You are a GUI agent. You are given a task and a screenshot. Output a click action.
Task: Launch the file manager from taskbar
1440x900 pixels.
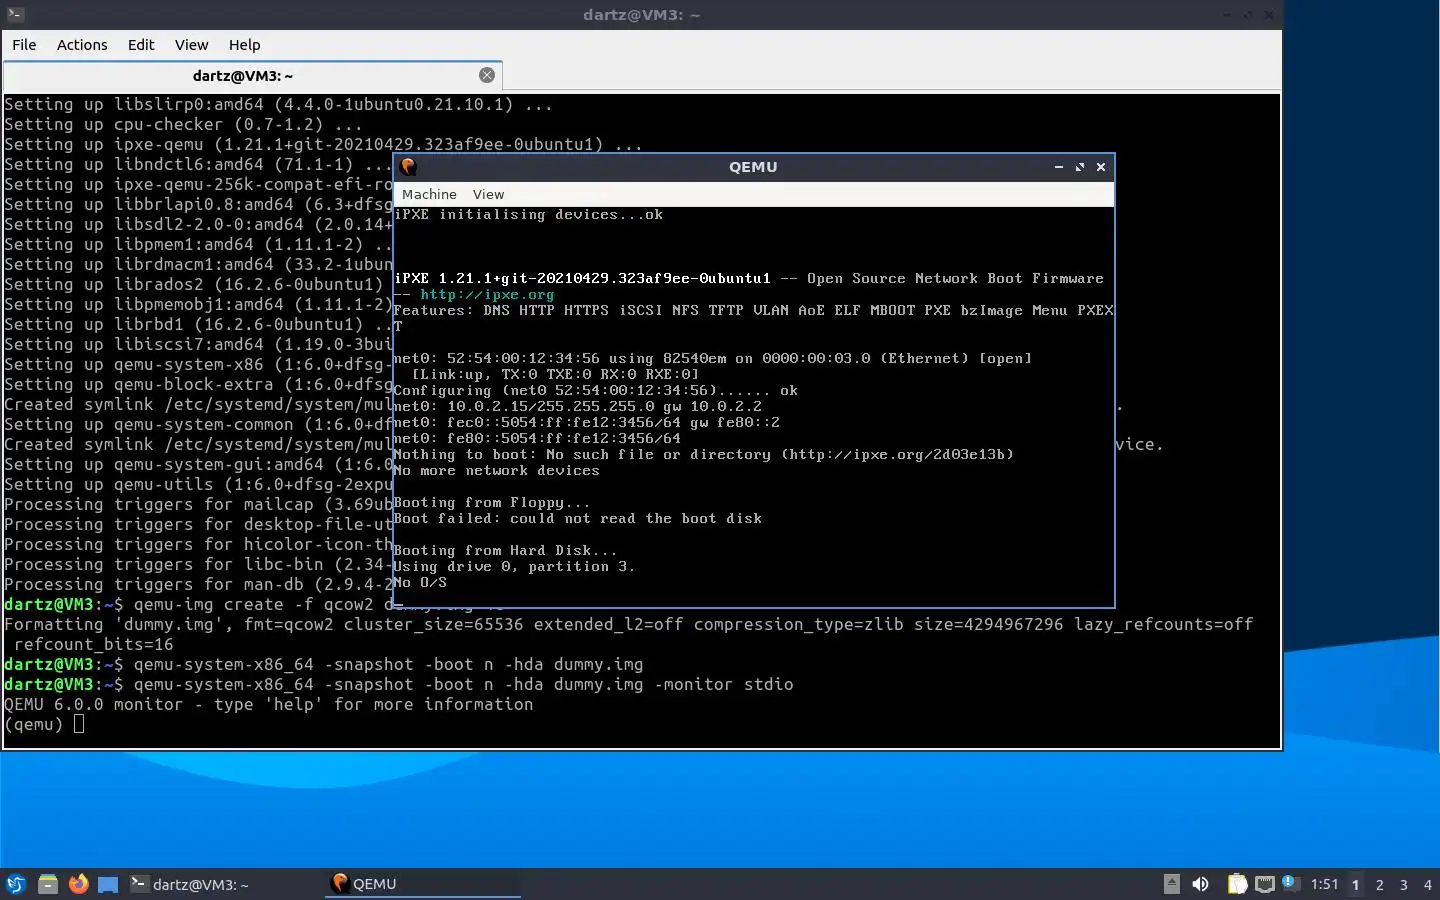pos(47,884)
